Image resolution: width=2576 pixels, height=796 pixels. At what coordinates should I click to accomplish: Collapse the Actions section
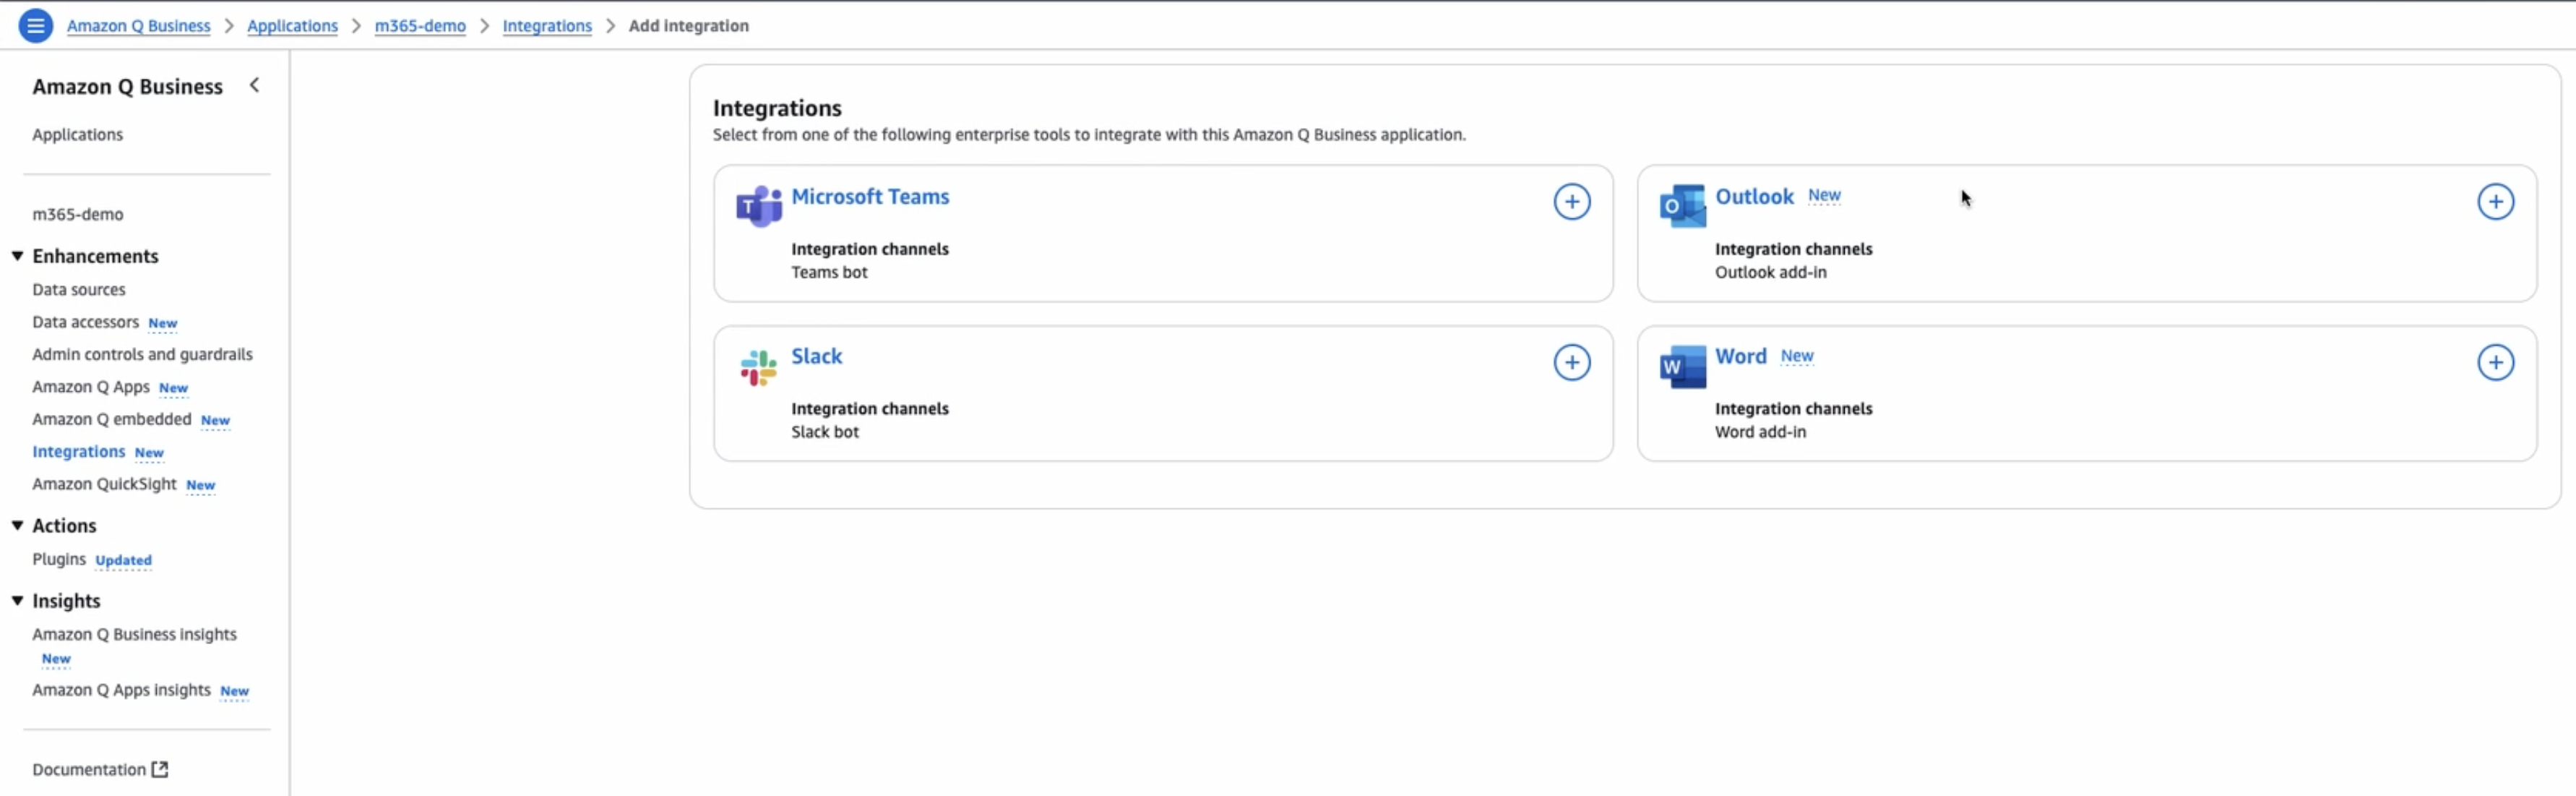(x=18, y=526)
